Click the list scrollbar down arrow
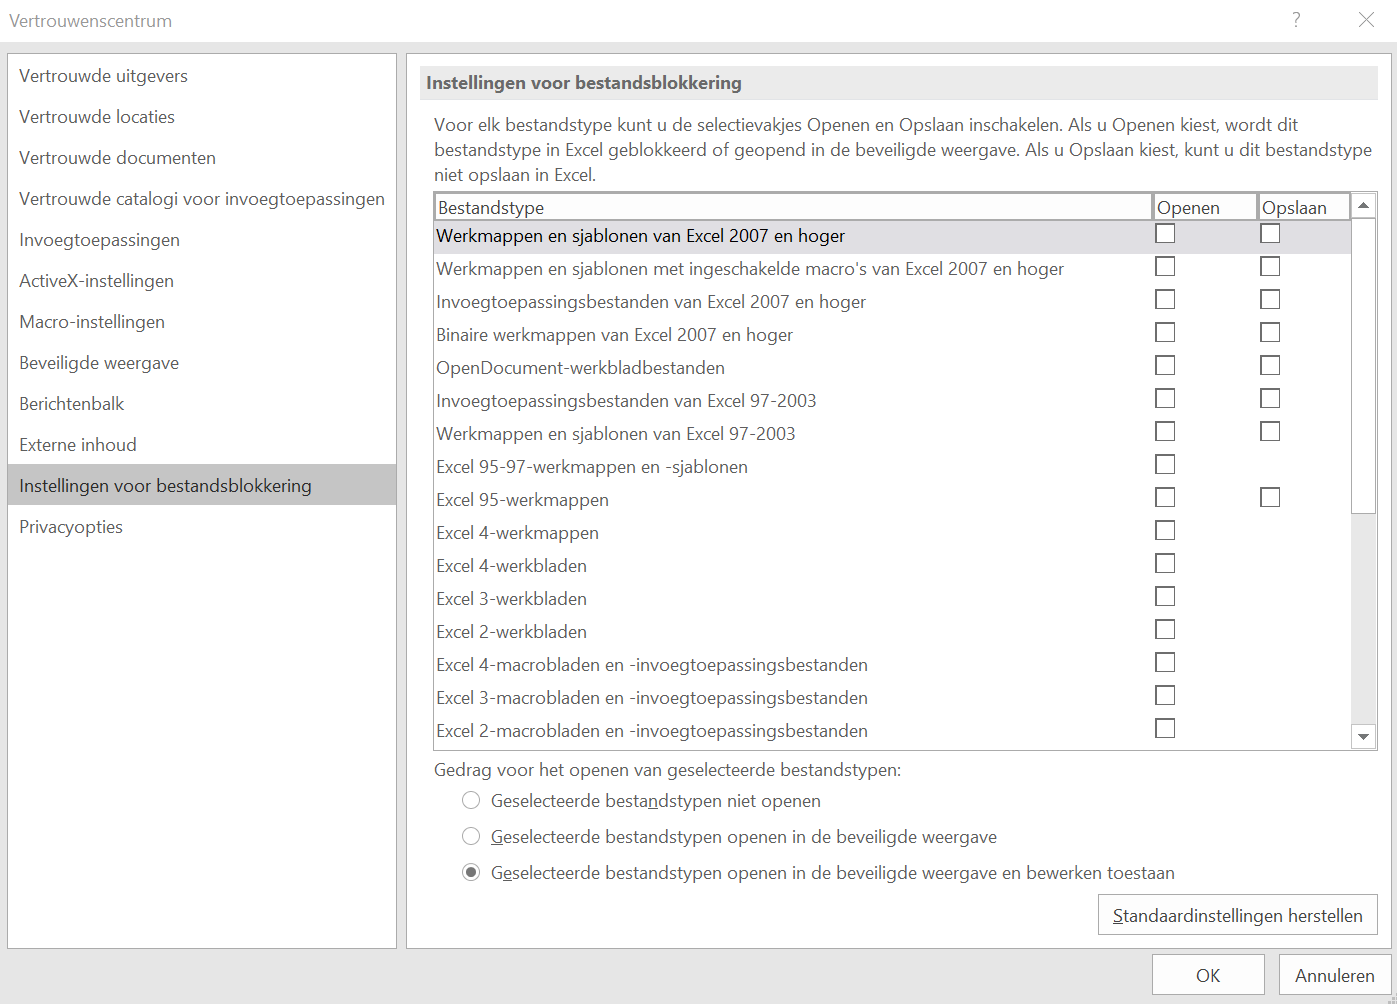The height and width of the screenshot is (1004, 1397). 1363,737
